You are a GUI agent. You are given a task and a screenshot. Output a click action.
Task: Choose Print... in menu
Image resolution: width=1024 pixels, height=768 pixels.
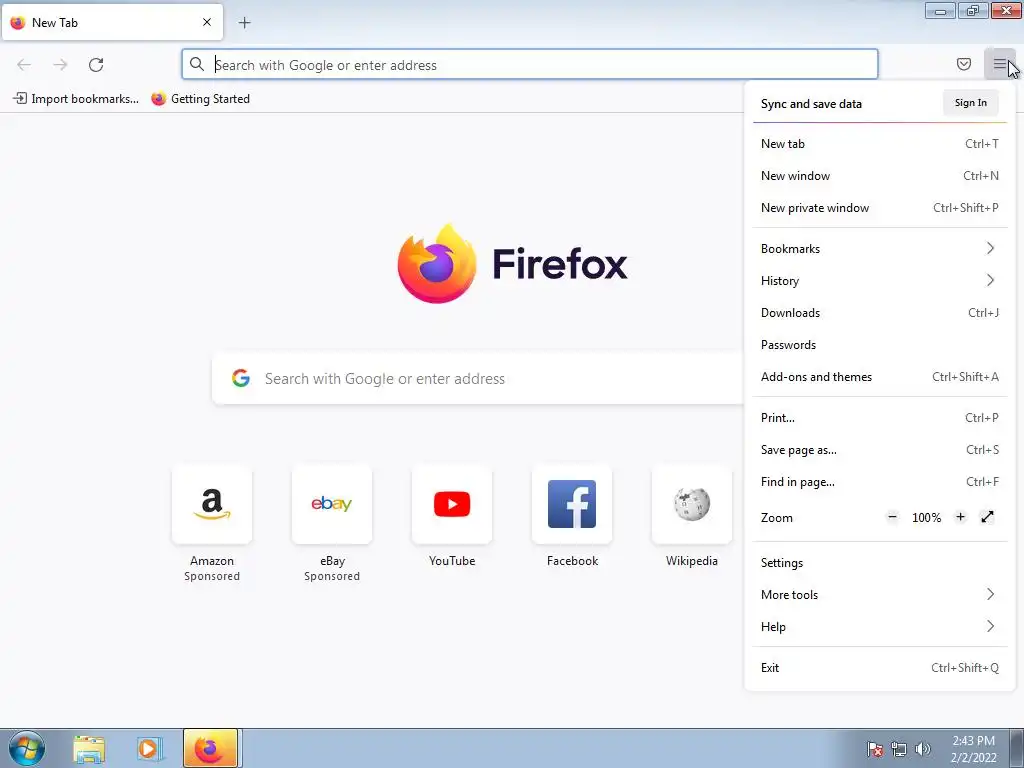coord(880,418)
